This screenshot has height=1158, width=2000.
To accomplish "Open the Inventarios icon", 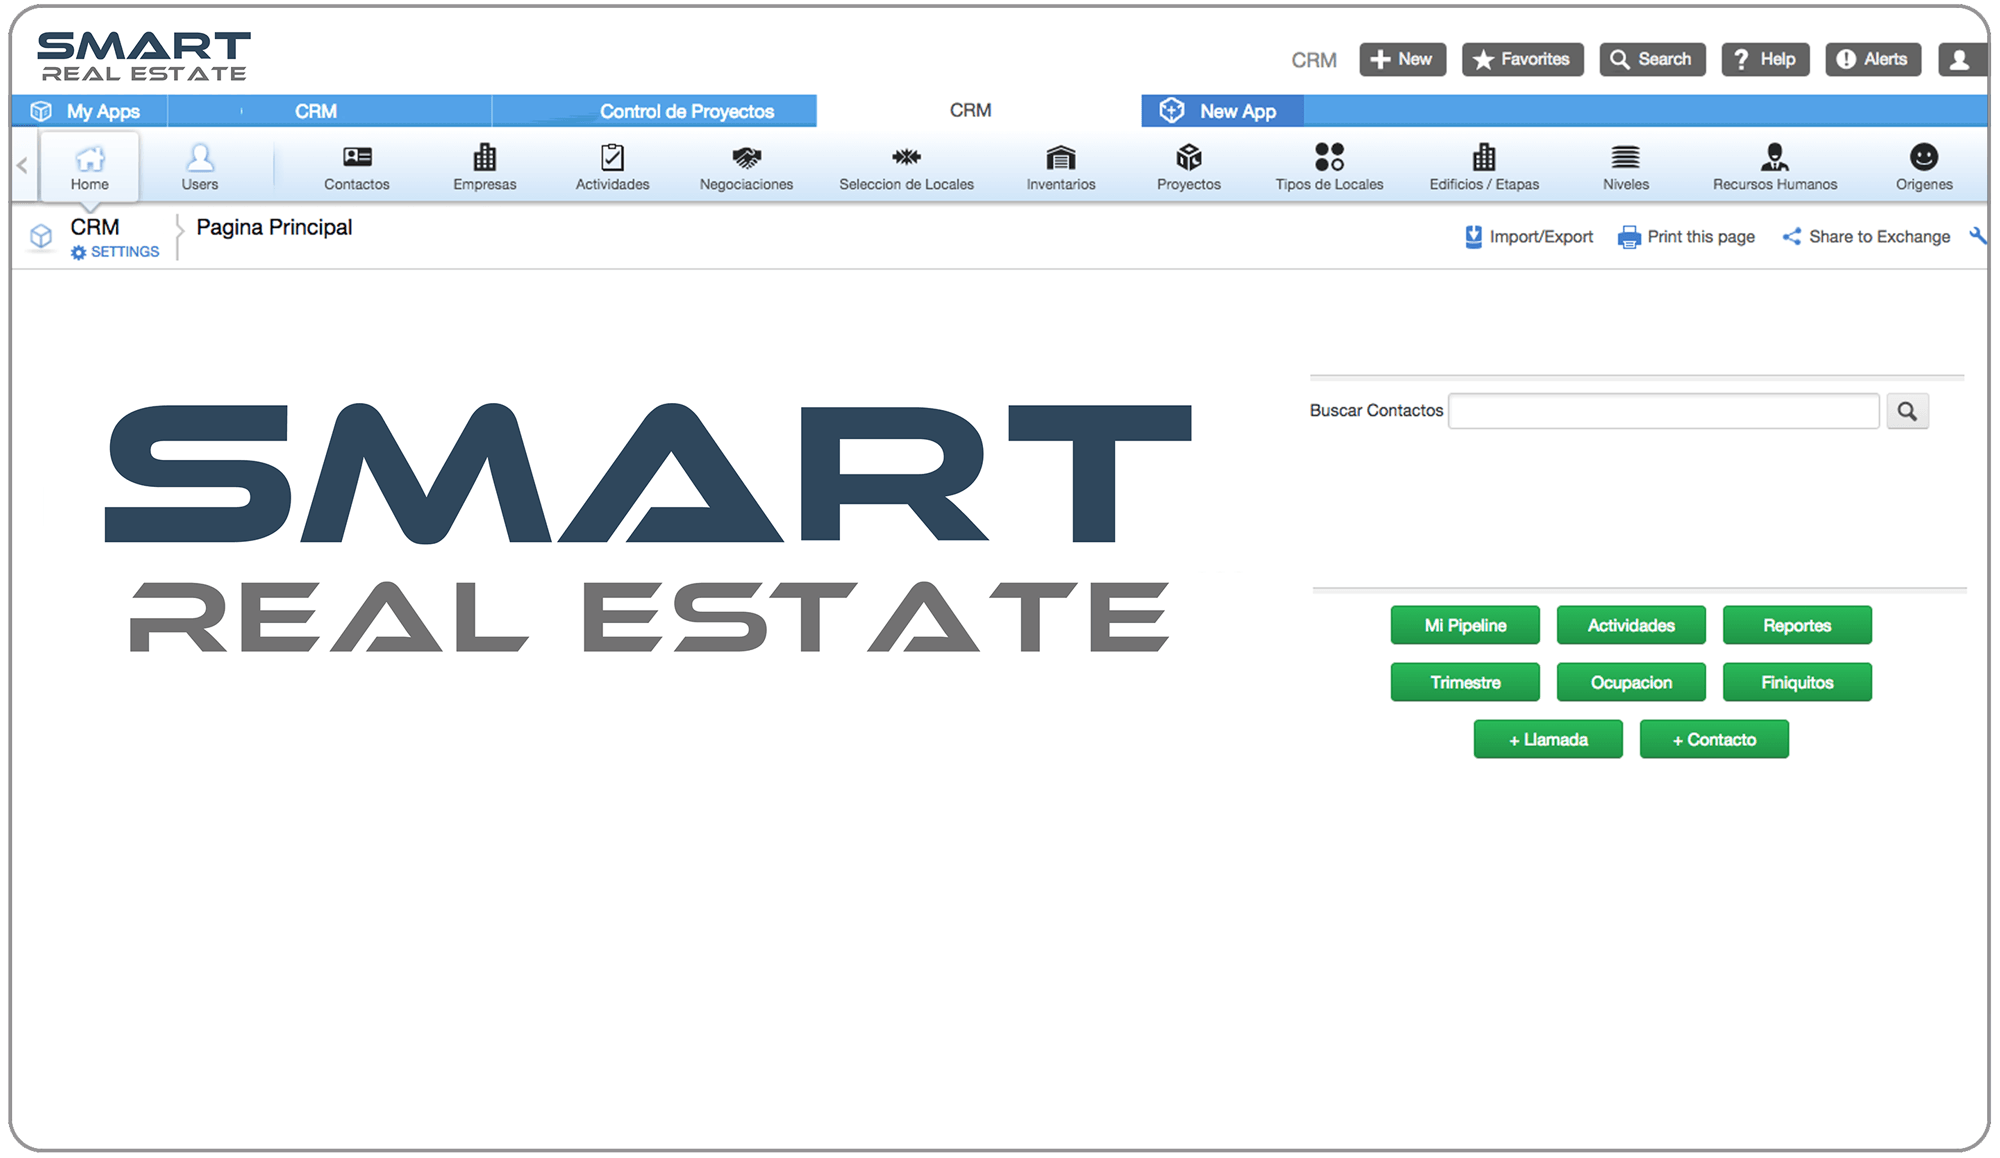I will click(1059, 165).
